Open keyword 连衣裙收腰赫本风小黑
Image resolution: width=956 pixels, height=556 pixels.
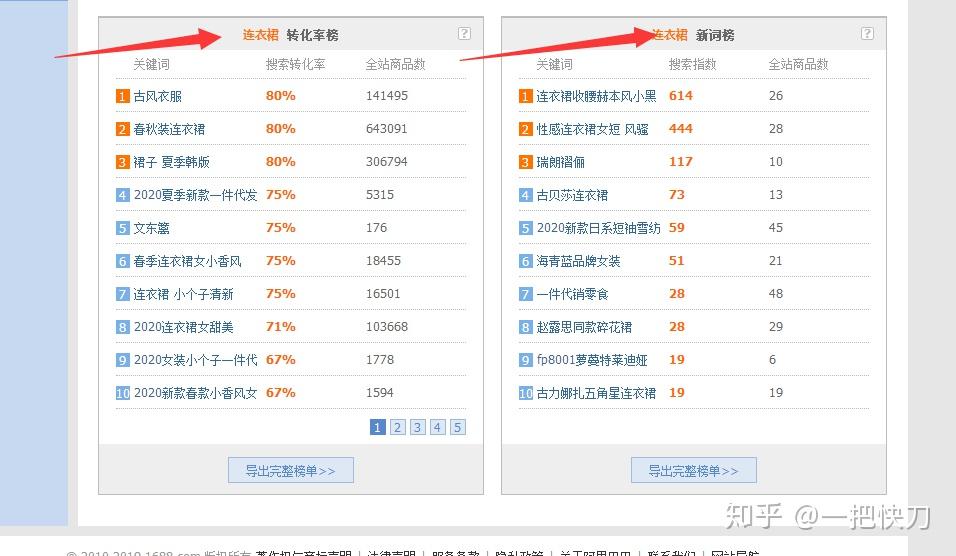click(596, 96)
